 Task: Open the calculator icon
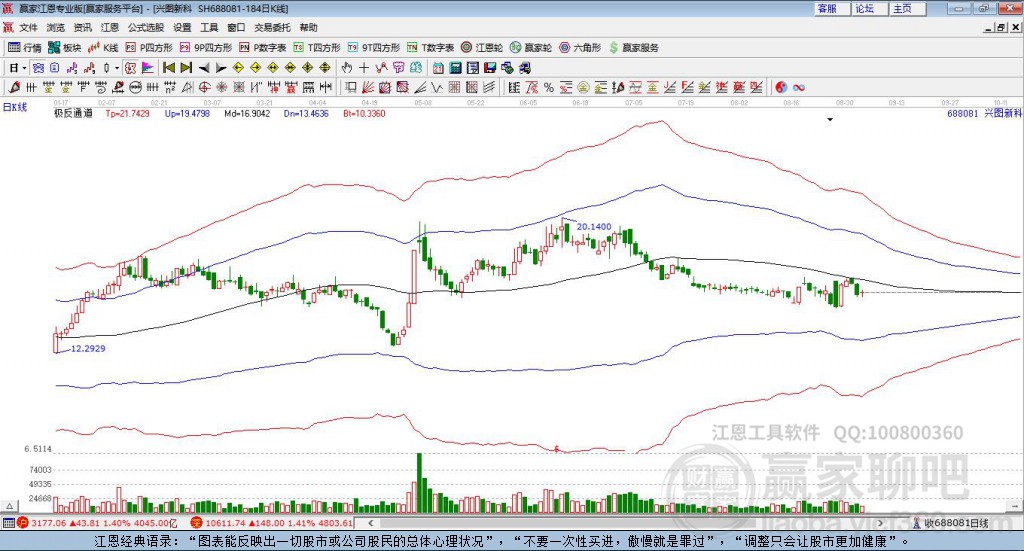click(456, 68)
